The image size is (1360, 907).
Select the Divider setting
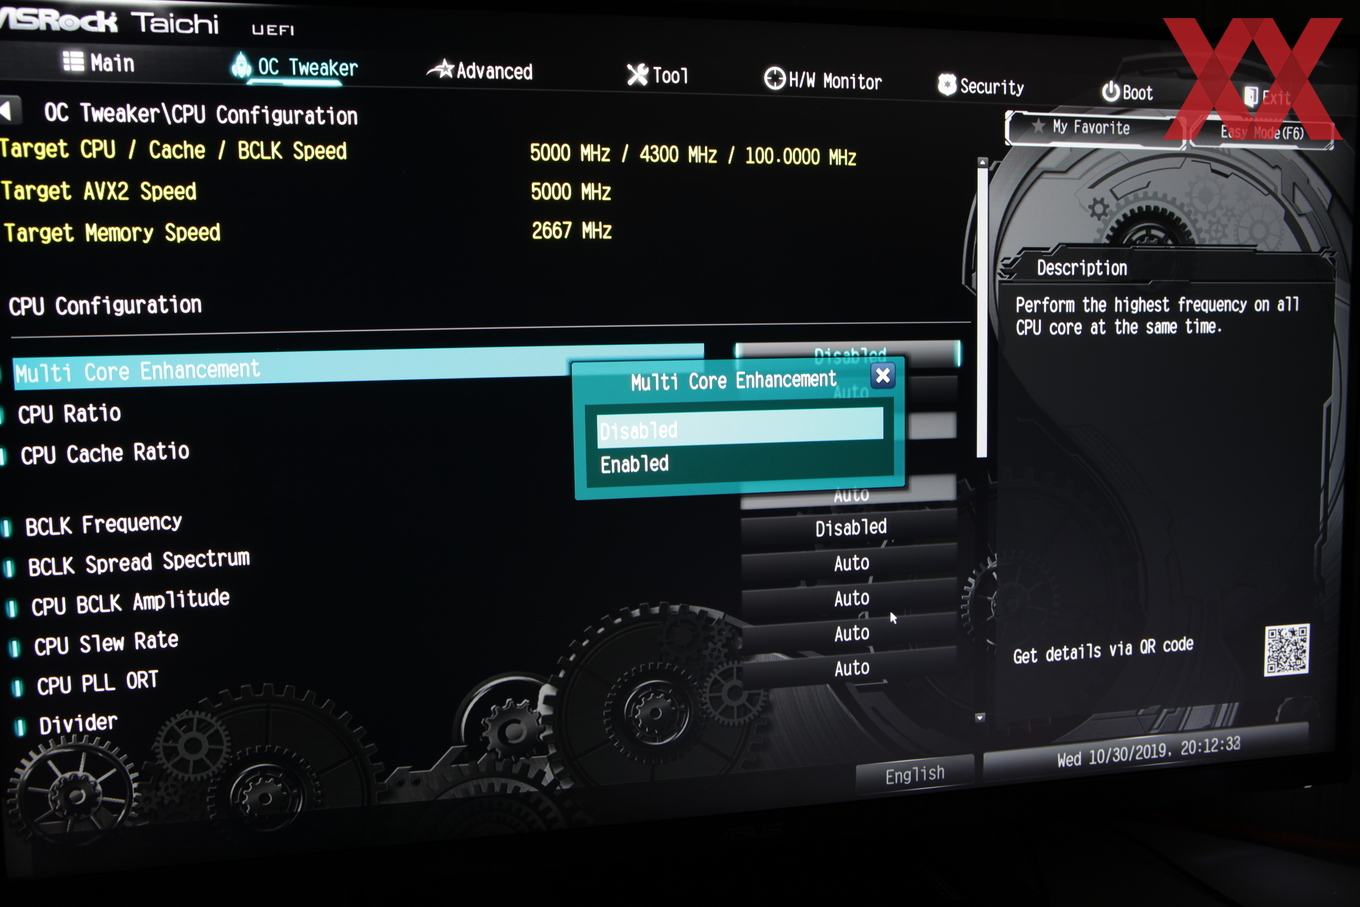[78, 723]
